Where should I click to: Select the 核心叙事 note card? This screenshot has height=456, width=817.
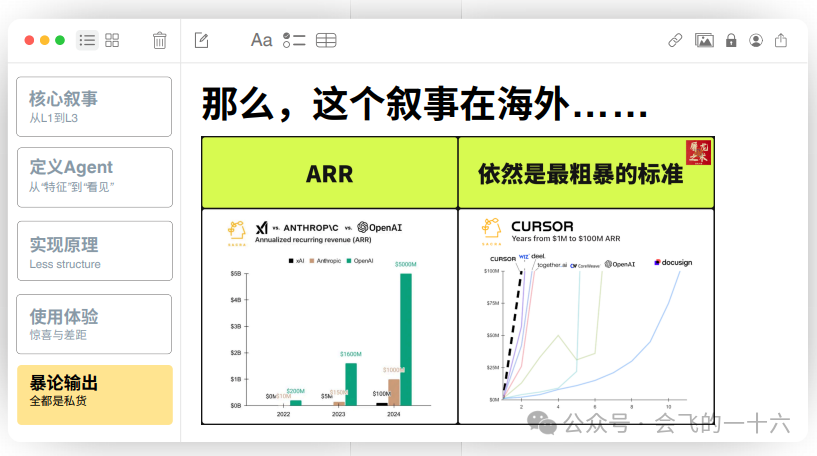(94, 106)
